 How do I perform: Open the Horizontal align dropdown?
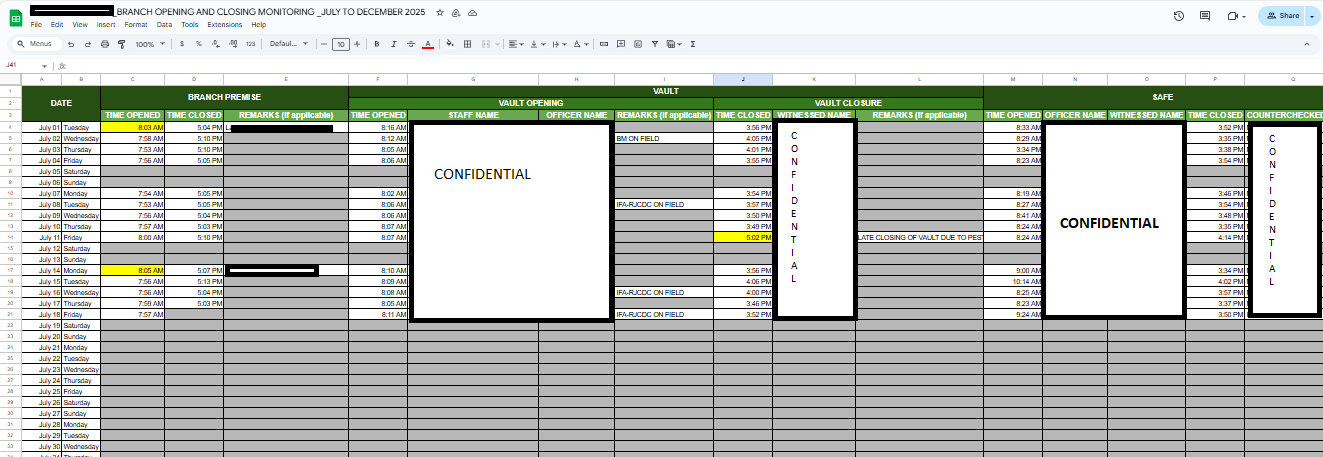click(516, 44)
